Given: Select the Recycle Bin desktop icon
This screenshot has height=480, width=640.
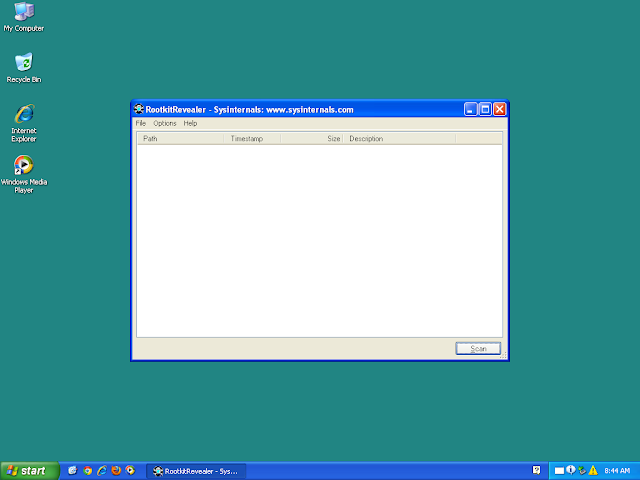Looking at the screenshot, I should (24, 68).
